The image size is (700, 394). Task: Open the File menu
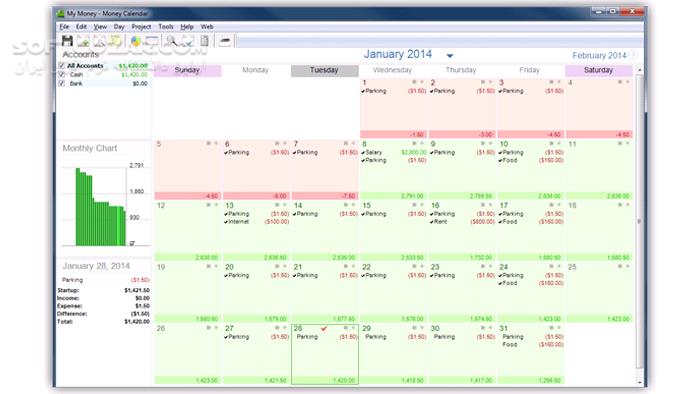(x=64, y=27)
